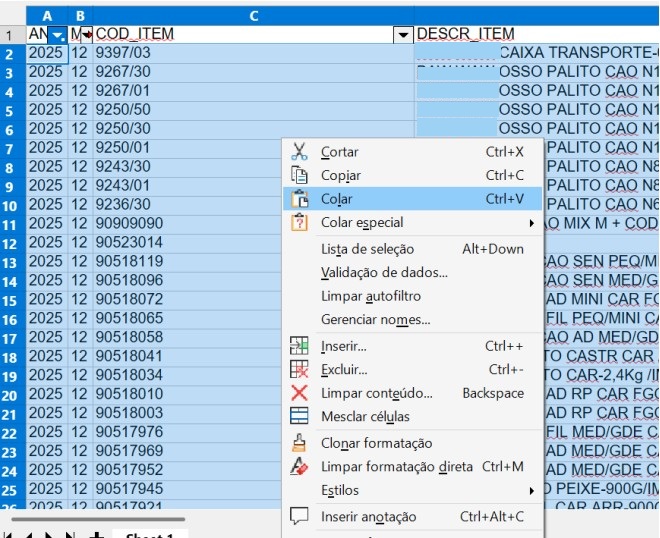Expand the Estilos submenu
This screenshot has width=660, height=538.
point(412,490)
